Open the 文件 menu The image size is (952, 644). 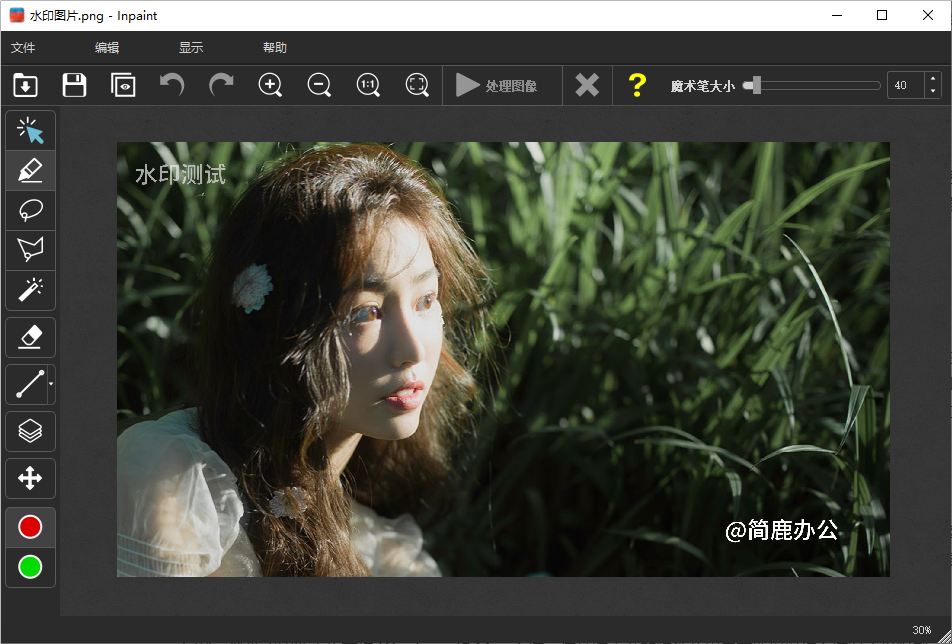(x=23, y=46)
